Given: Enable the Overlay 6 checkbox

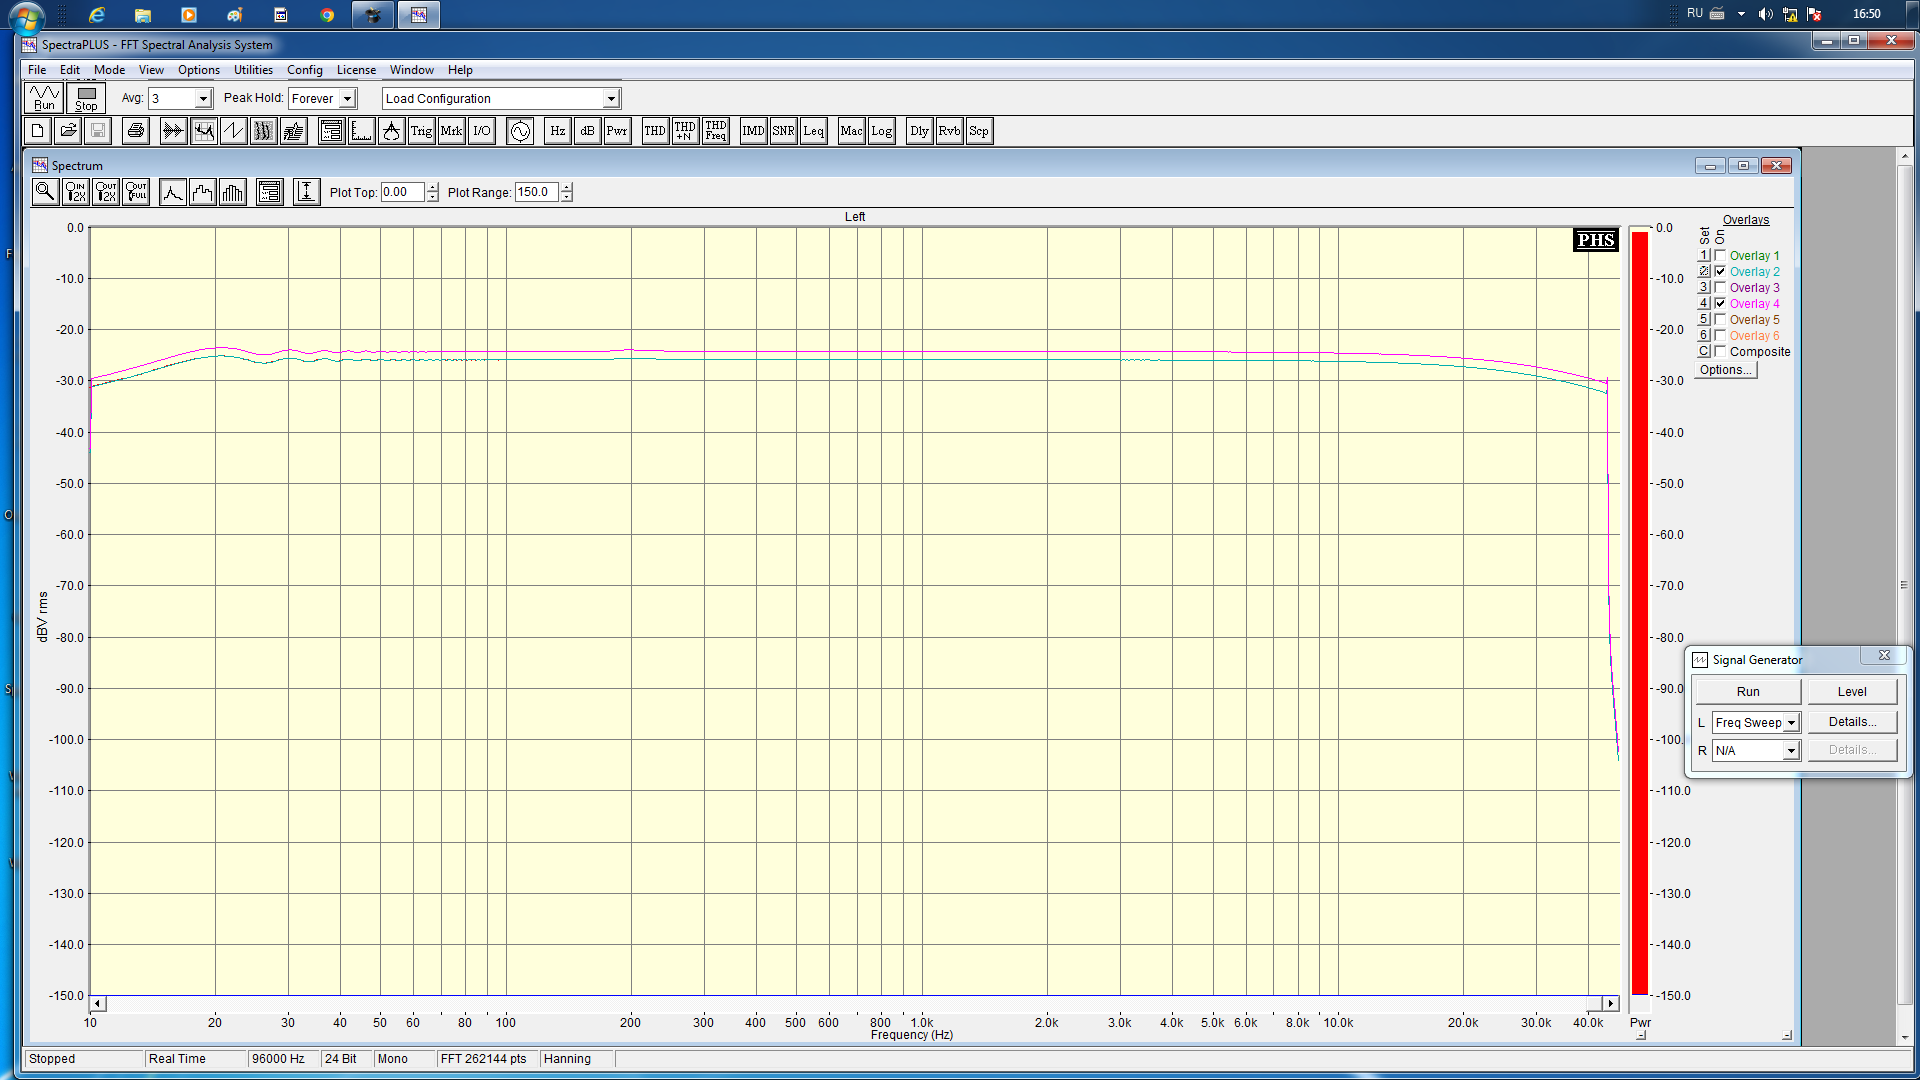Looking at the screenshot, I should [x=1720, y=335].
